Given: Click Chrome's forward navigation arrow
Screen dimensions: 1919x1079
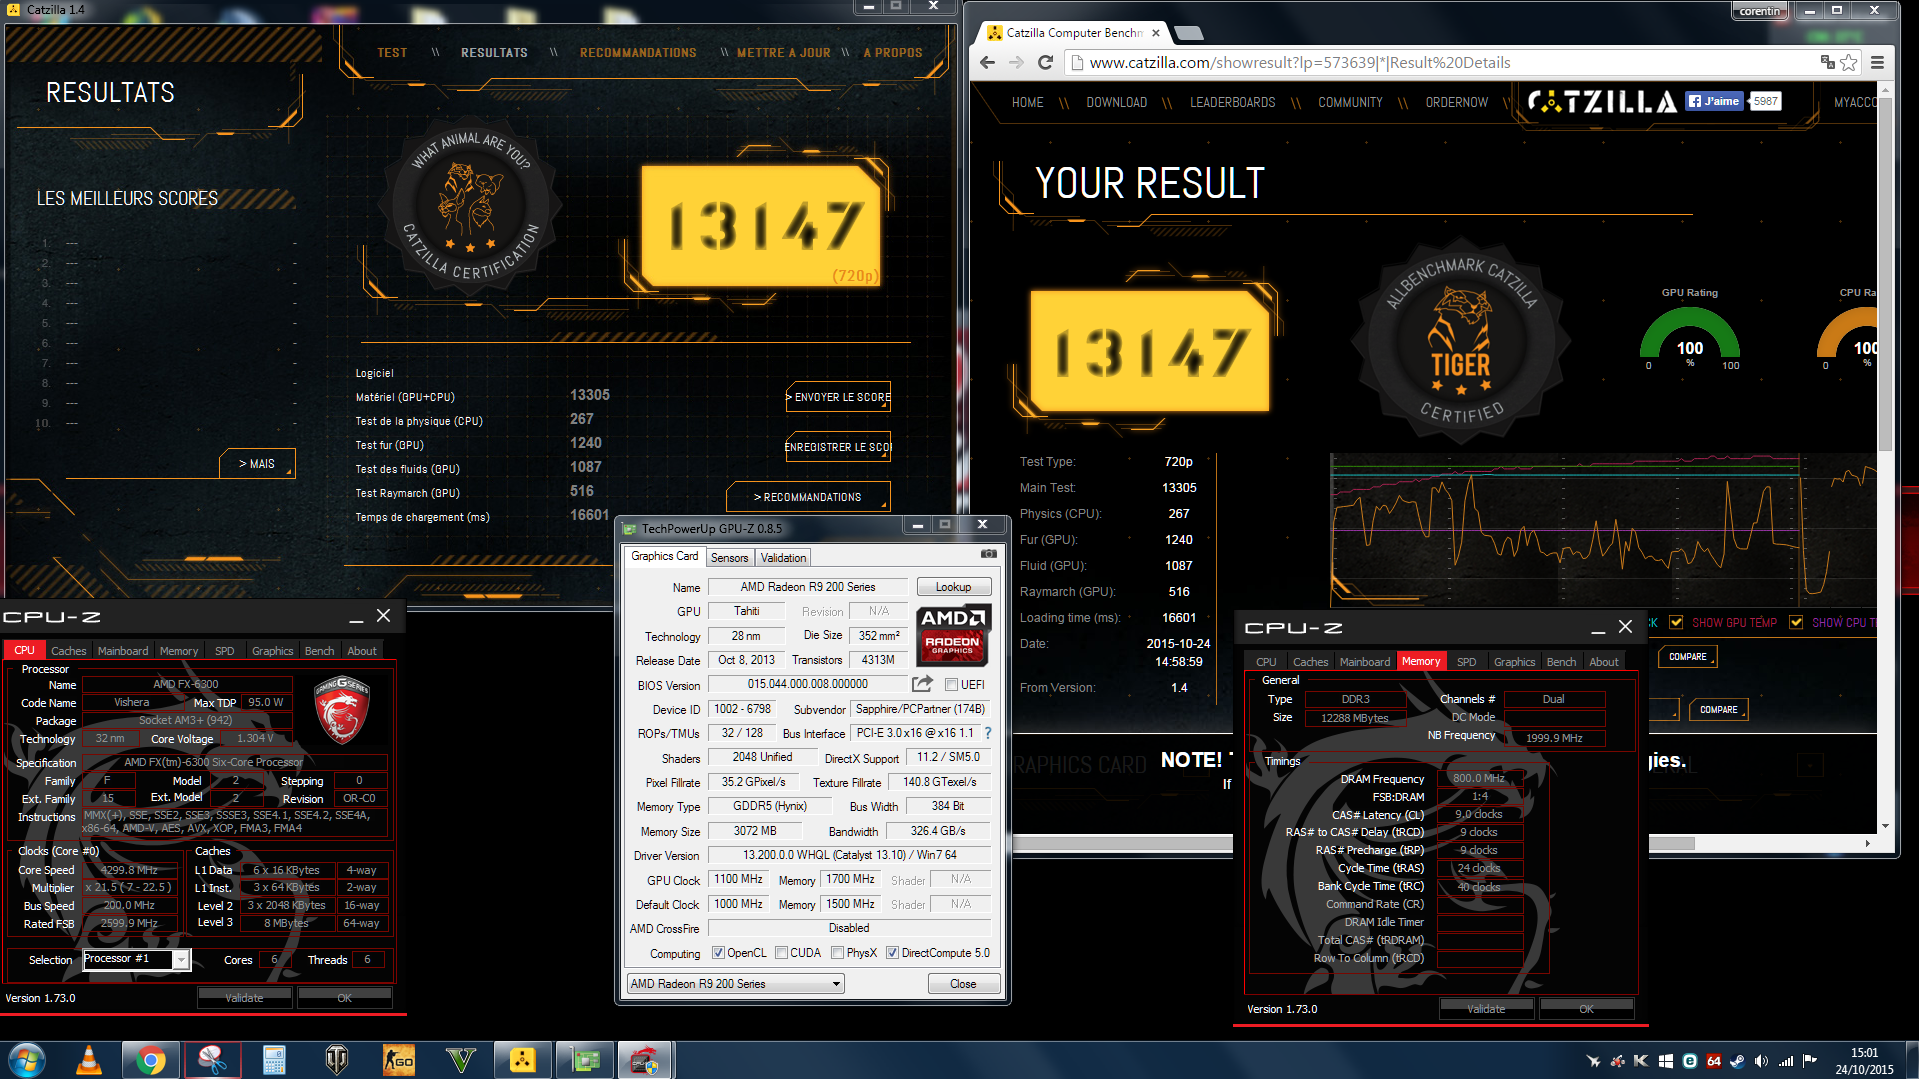Looking at the screenshot, I should [x=1016, y=62].
